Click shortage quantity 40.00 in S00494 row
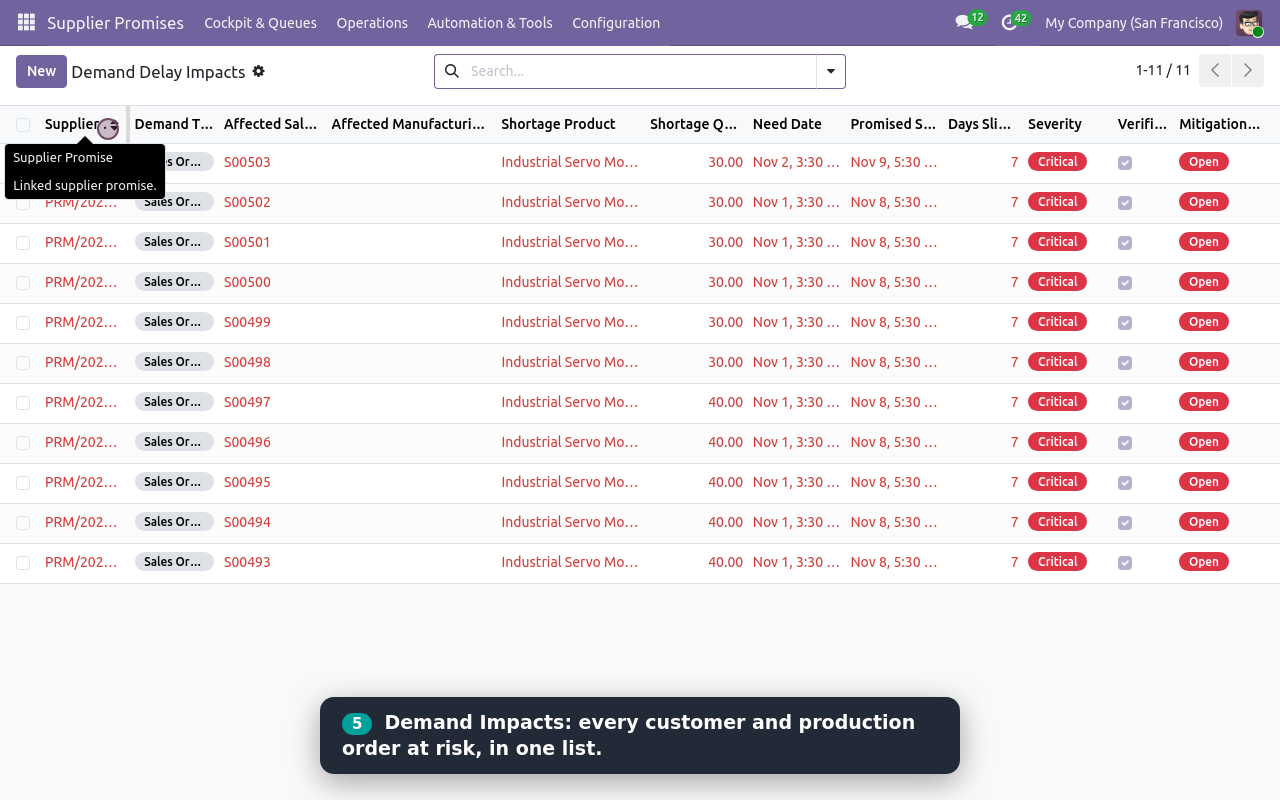This screenshot has height=800, width=1280. pyautogui.click(x=725, y=522)
